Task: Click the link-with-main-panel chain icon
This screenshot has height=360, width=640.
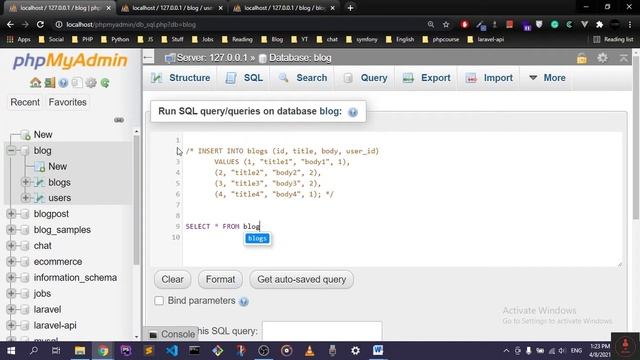Action: (119, 120)
